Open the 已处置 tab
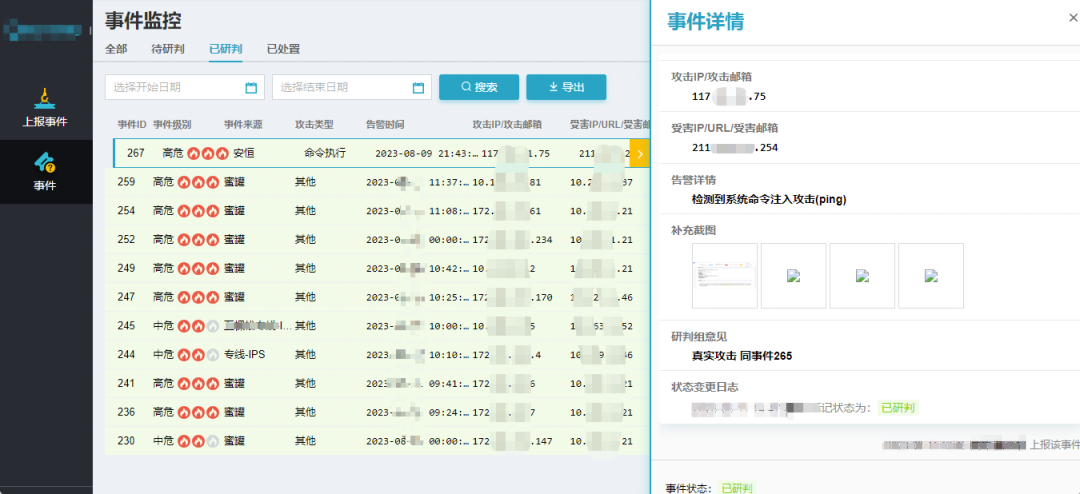 pyautogui.click(x=283, y=49)
